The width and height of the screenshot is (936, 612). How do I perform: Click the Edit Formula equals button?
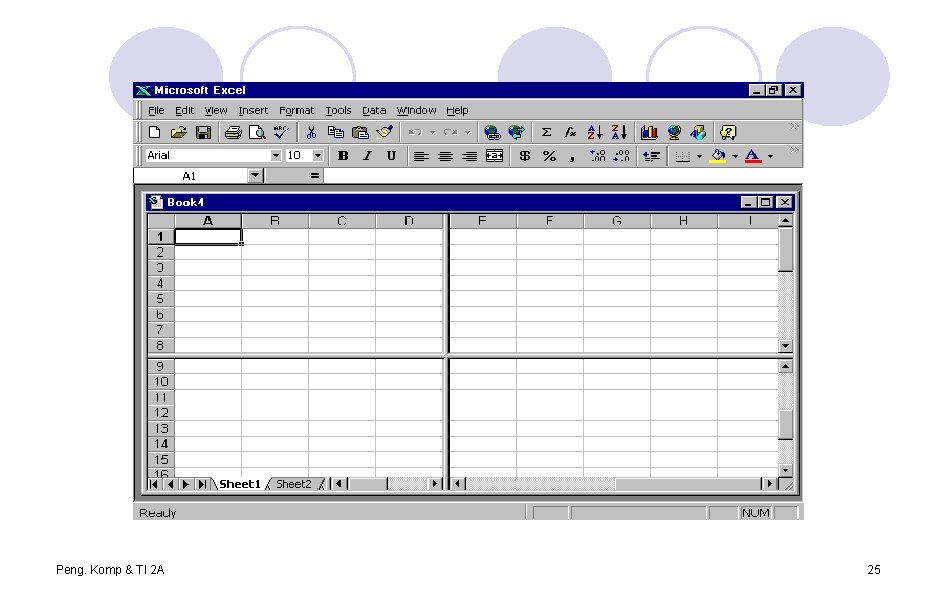[315, 176]
